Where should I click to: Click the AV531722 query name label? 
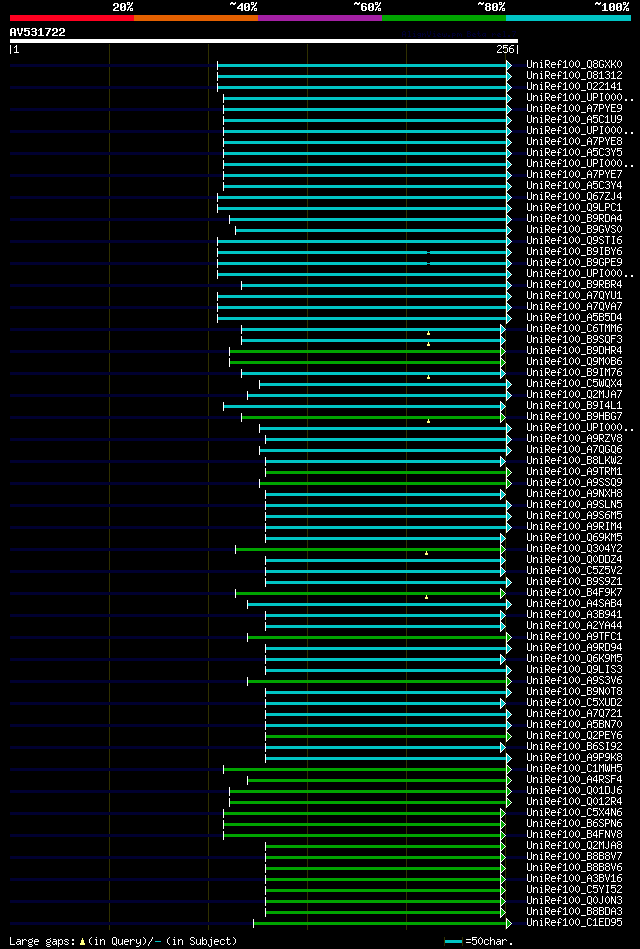pos(38,32)
